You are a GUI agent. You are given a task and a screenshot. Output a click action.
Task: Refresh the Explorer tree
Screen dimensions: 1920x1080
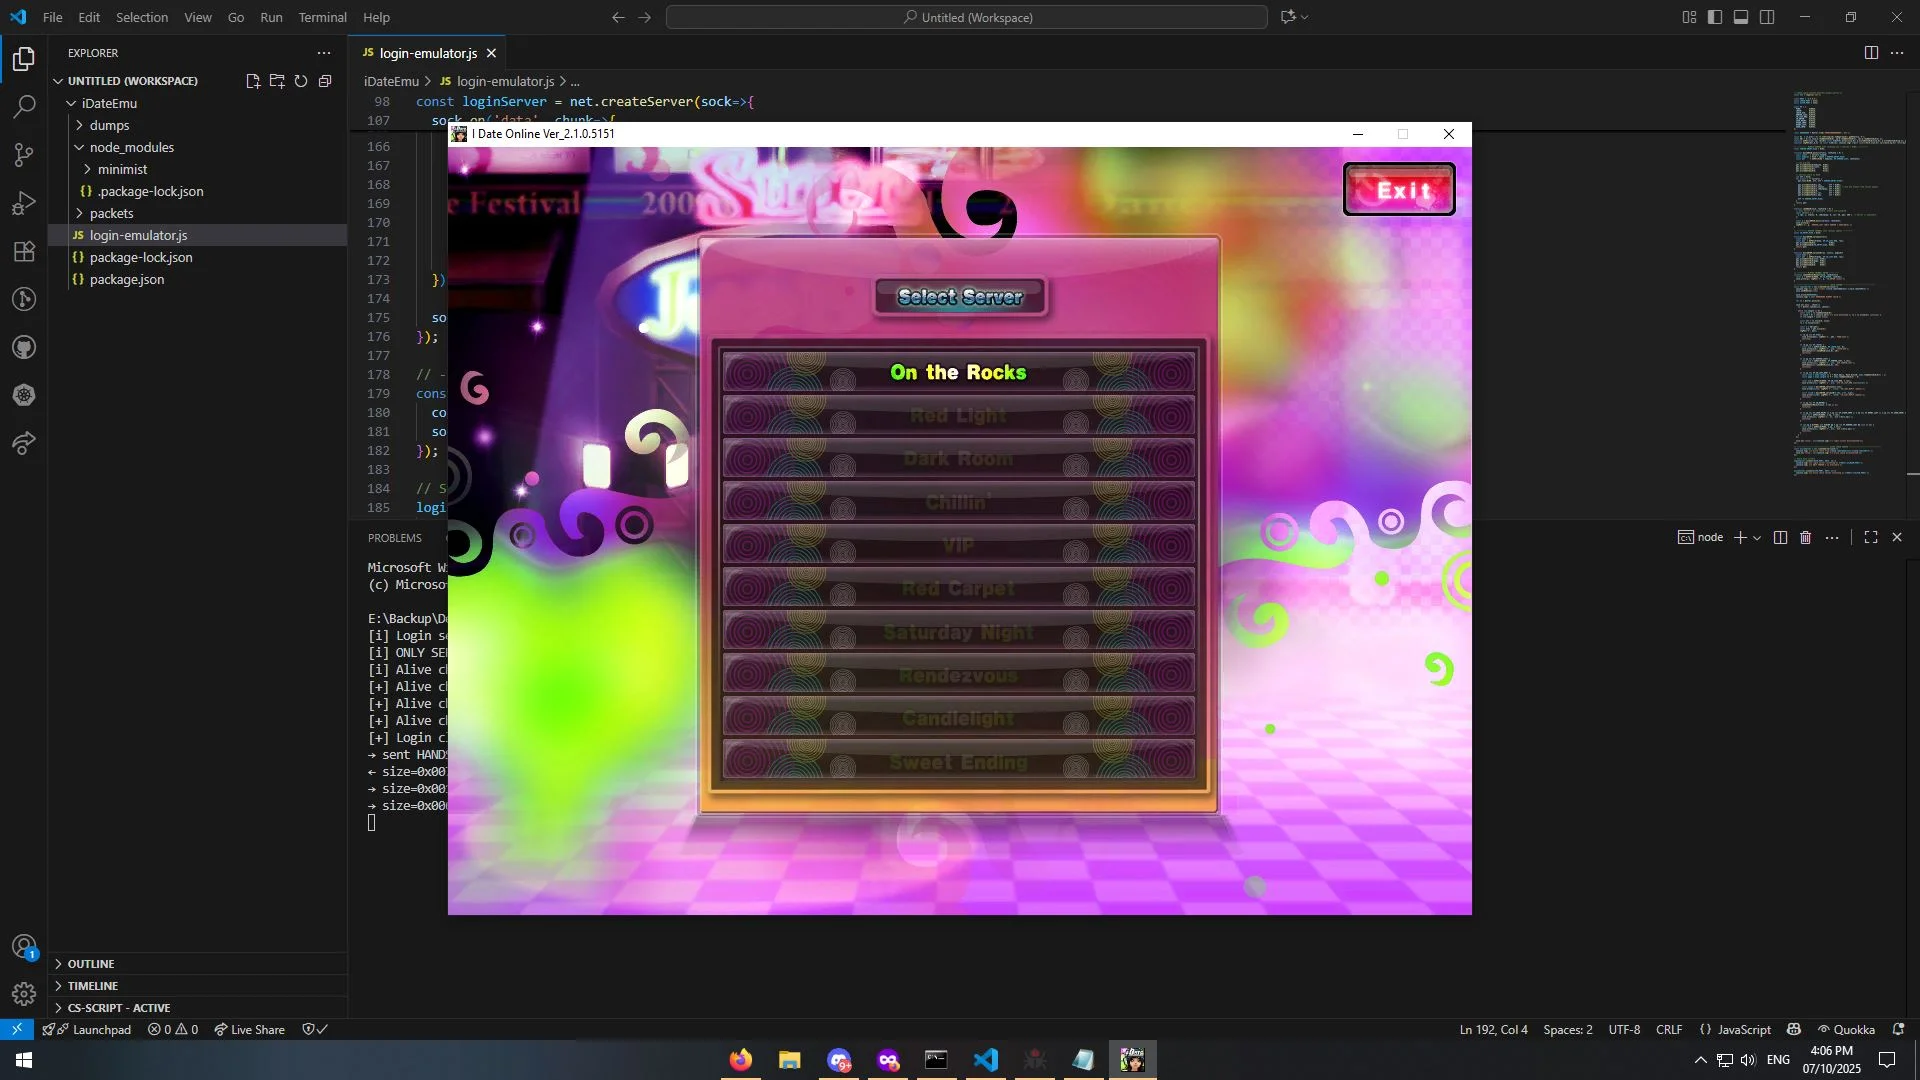pos(301,81)
